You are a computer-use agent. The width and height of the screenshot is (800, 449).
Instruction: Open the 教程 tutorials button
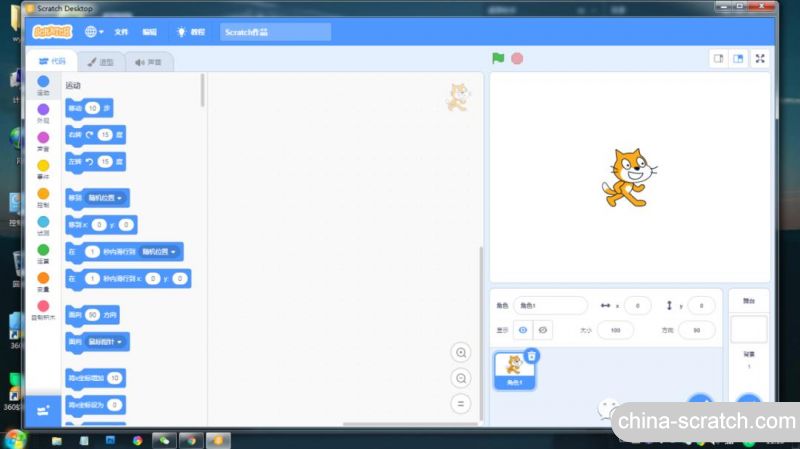pyautogui.click(x=190, y=32)
